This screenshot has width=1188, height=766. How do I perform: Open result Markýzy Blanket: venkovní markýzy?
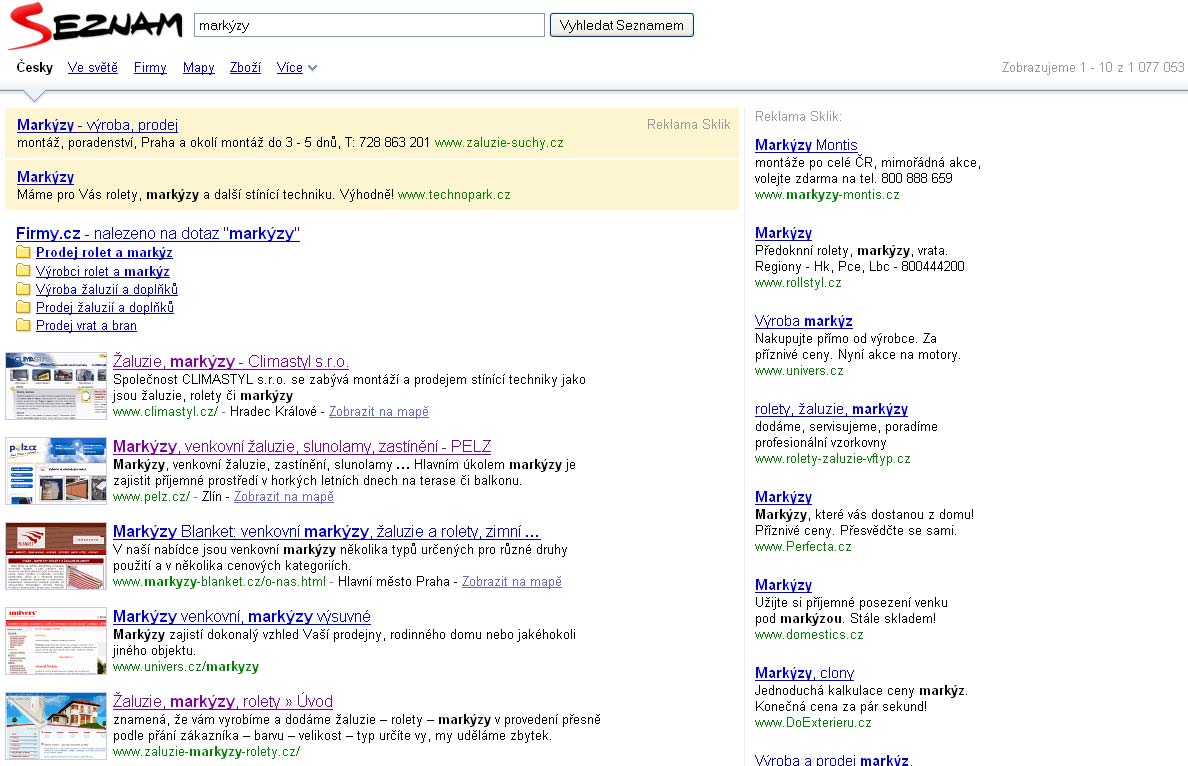coord(327,531)
